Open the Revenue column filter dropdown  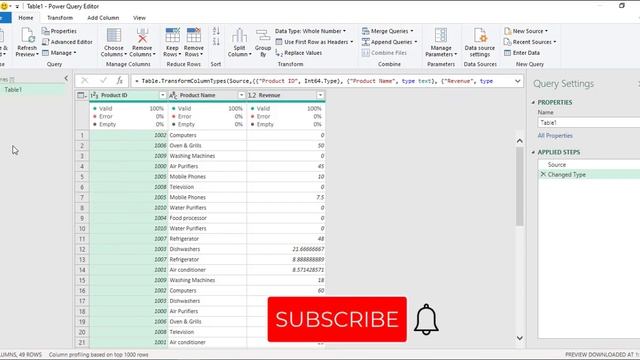[x=320, y=95]
